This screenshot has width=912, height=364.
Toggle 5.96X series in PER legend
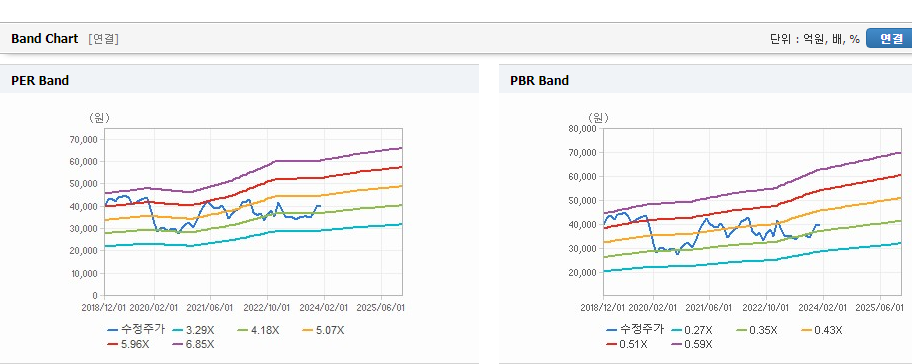129,344
